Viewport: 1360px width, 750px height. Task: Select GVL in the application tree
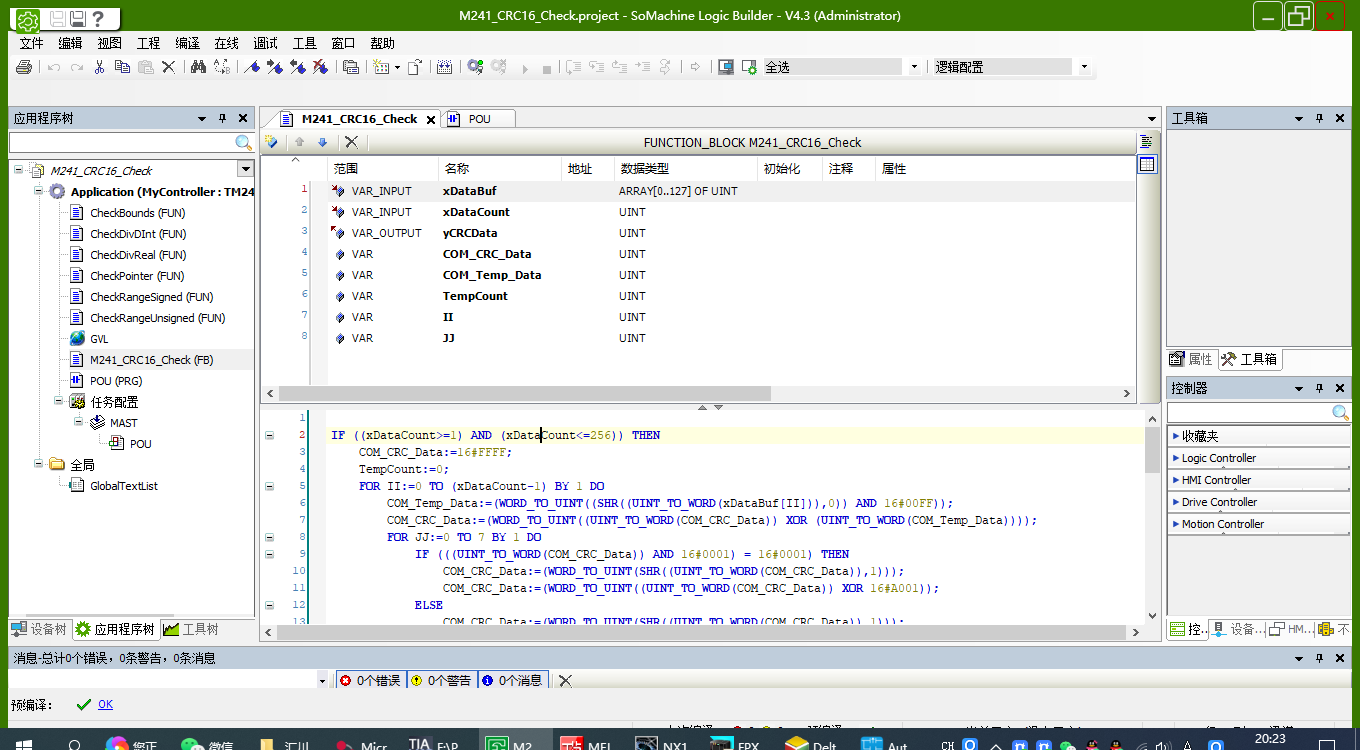(99, 339)
